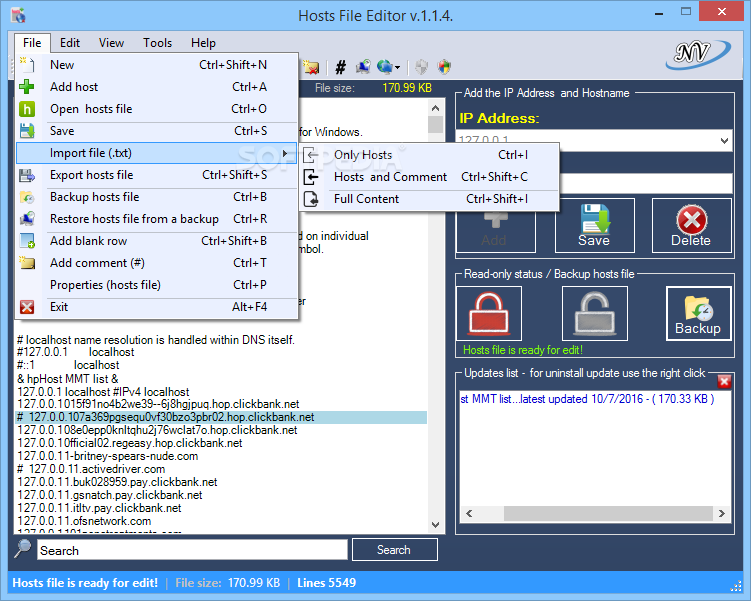Click the Only Hosts arrow icon in submenu

coord(311,155)
